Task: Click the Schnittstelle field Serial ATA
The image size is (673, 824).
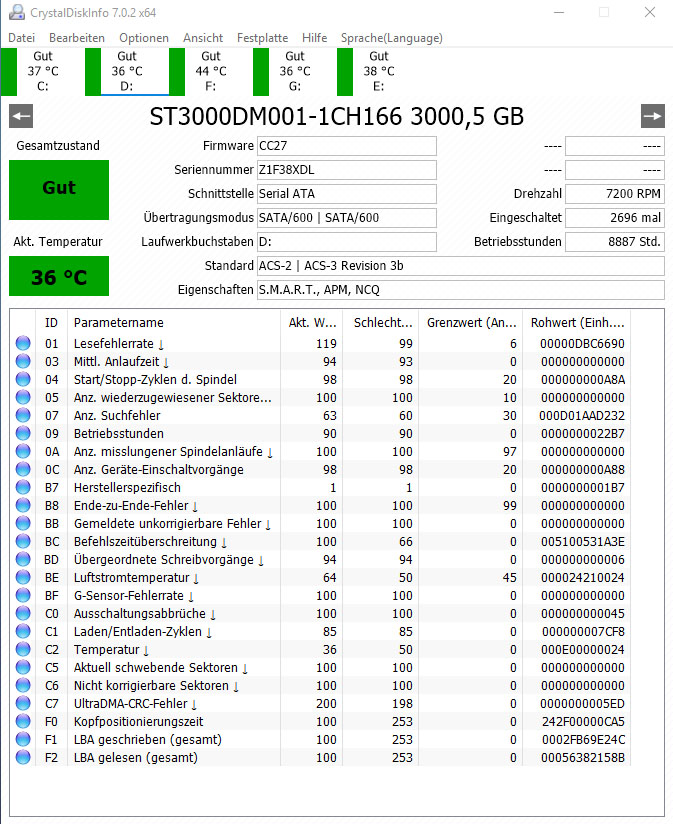Action: (347, 194)
